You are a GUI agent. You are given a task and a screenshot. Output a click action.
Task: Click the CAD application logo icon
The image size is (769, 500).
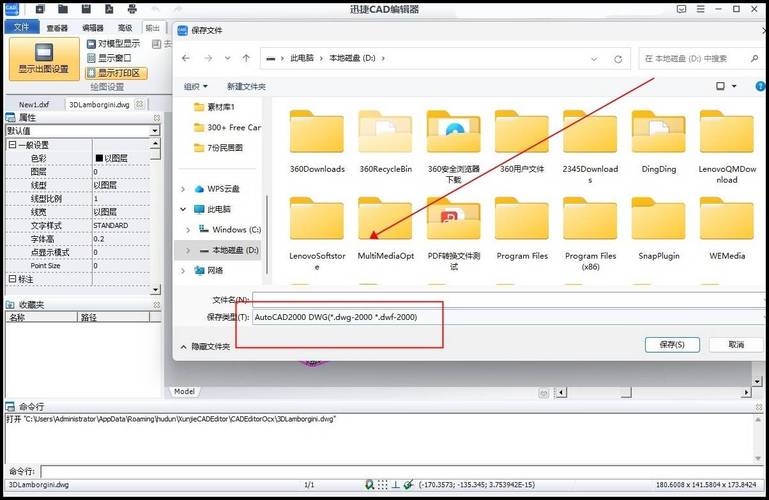[11, 9]
